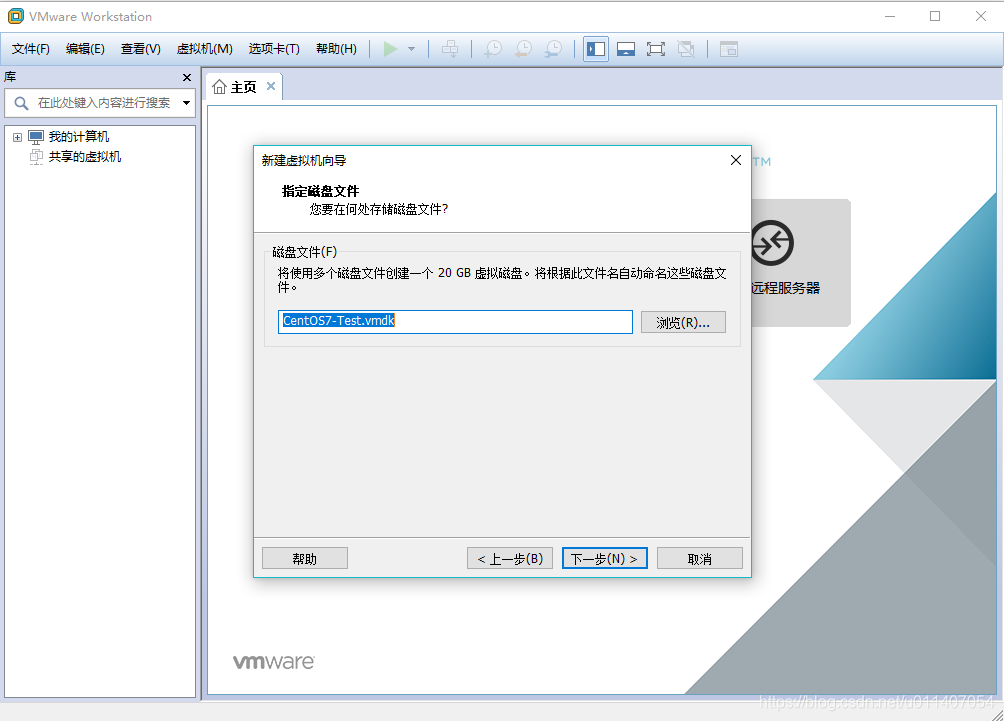The height and width of the screenshot is (721, 1004).
Task: Click the send Ctrl+Alt+Del toolbar icon
Action: click(450, 49)
